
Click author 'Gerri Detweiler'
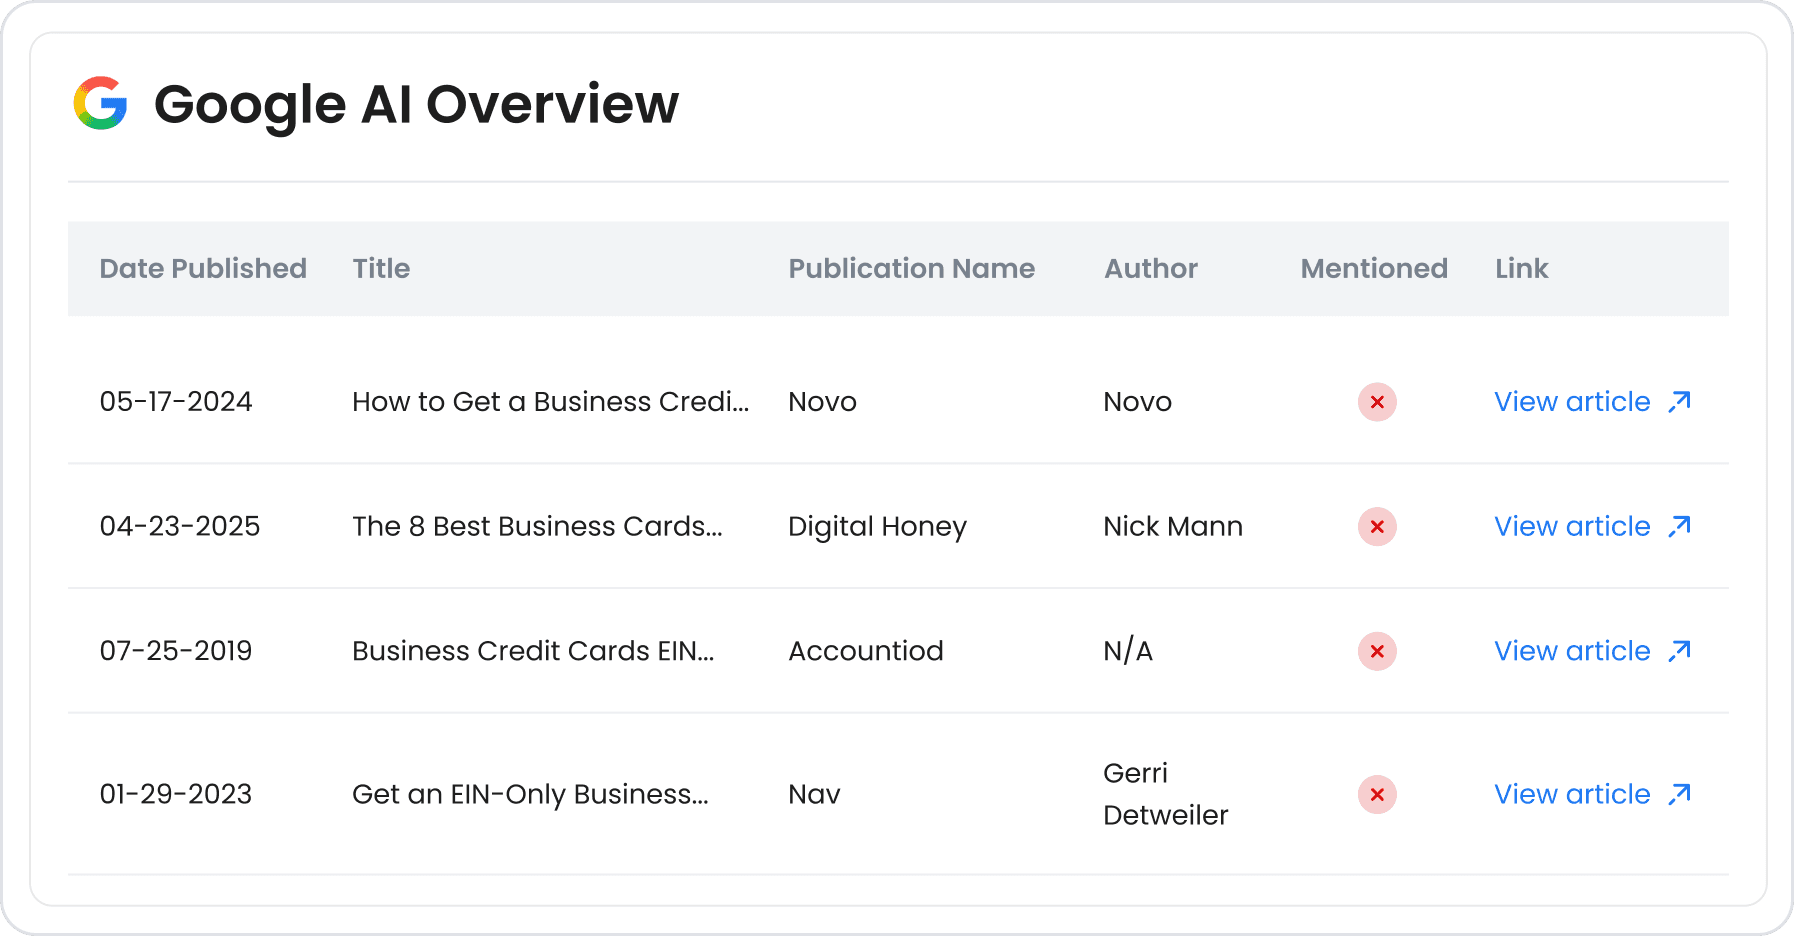point(1165,794)
